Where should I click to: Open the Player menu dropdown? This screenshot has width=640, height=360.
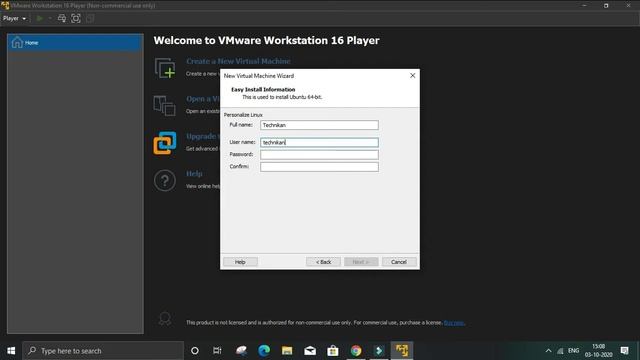(14, 18)
